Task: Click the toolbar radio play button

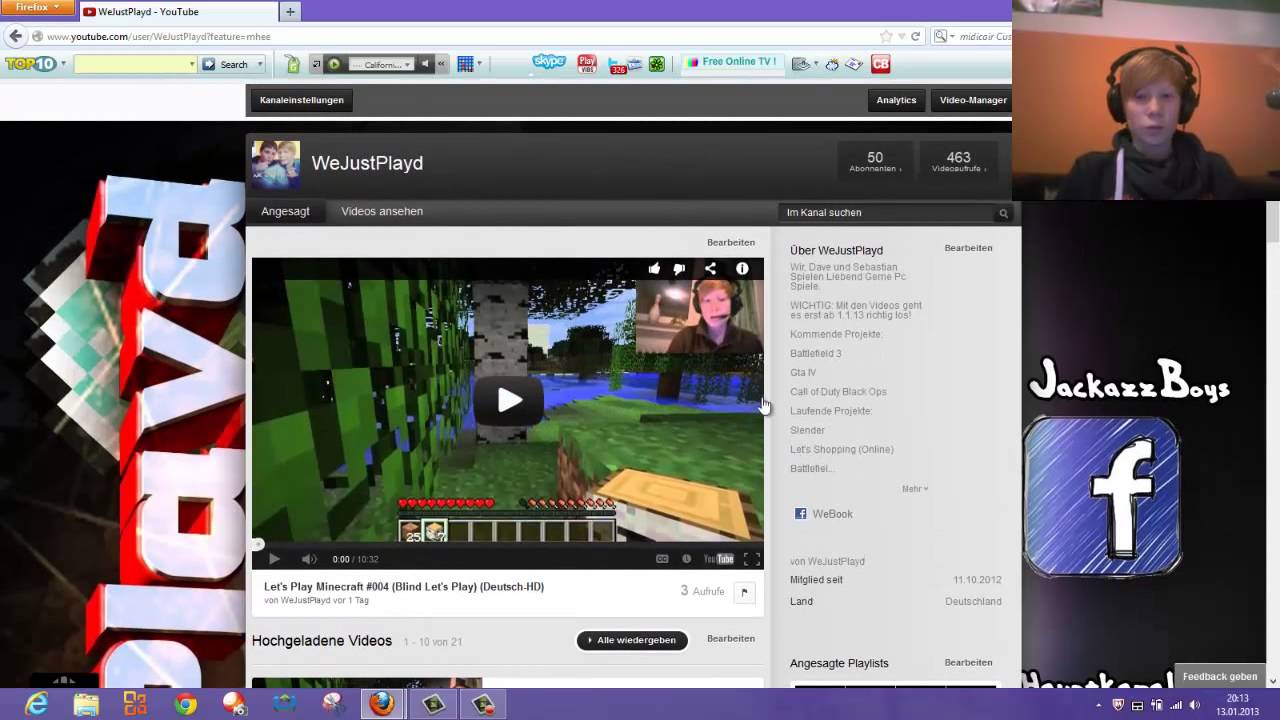Action: point(334,64)
